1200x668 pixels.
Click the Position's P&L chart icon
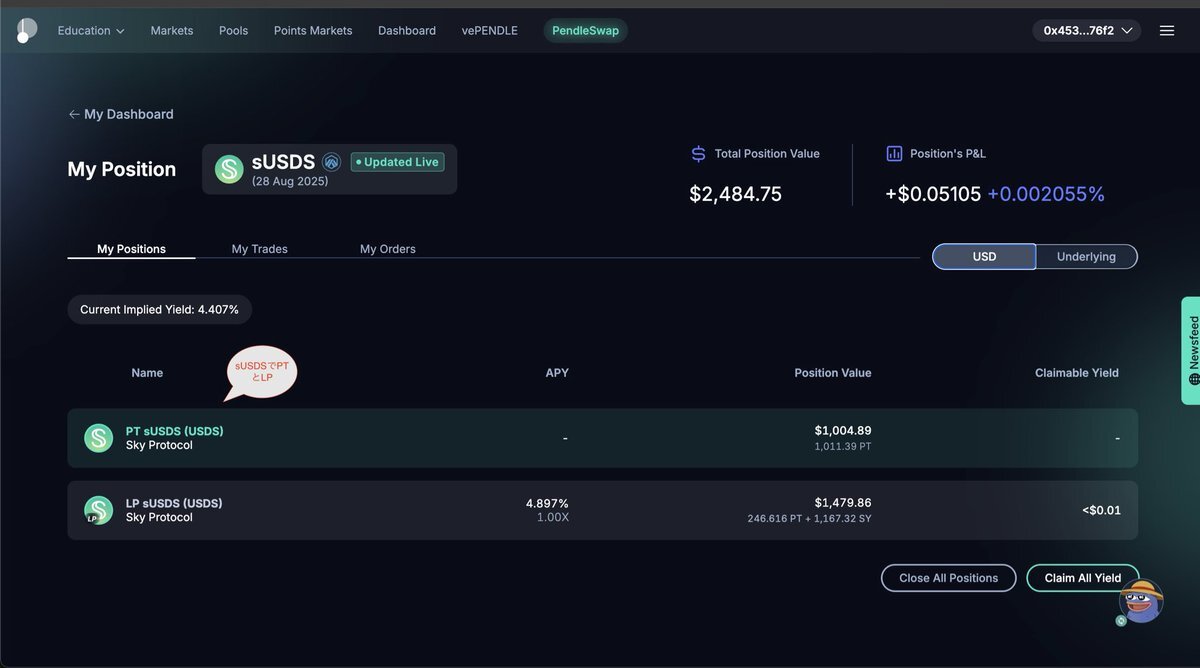click(x=894, y=154)
